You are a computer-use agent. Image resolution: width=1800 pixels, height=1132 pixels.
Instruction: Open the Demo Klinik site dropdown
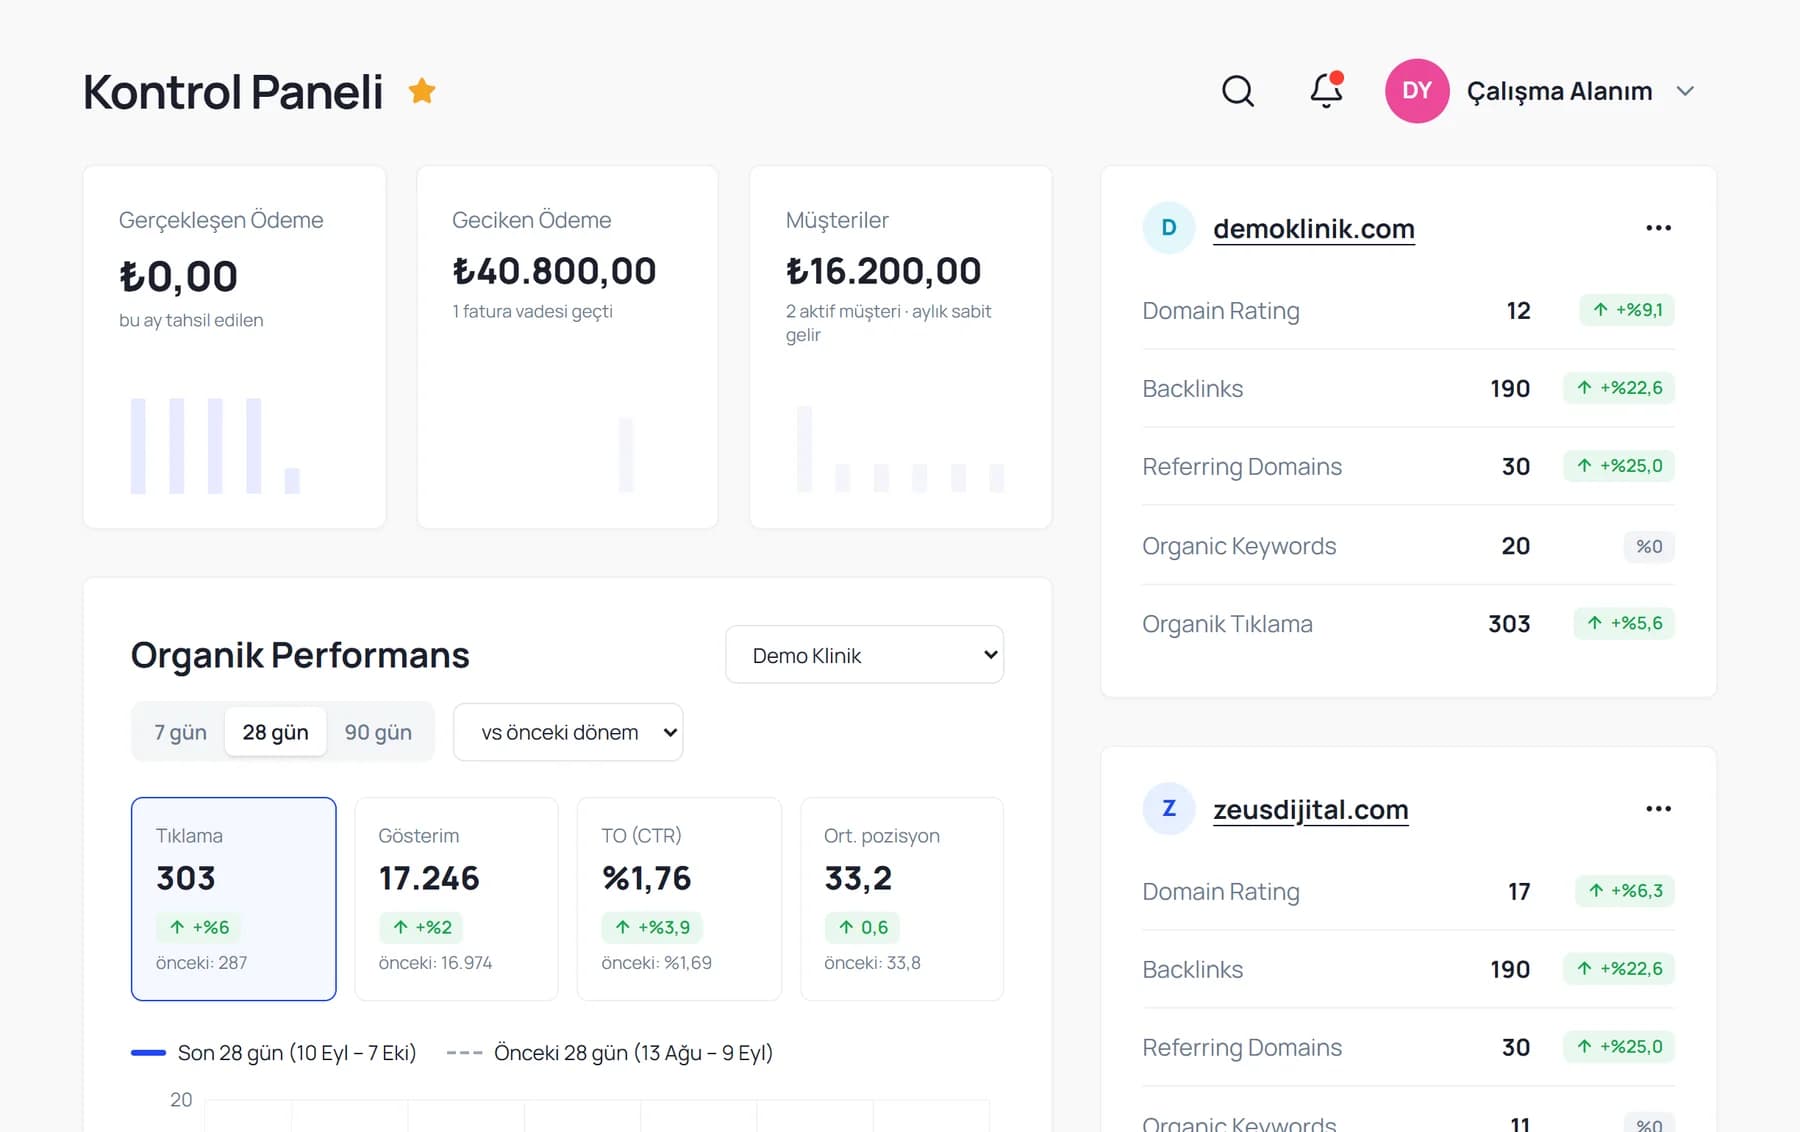click(x=864, y=655)
